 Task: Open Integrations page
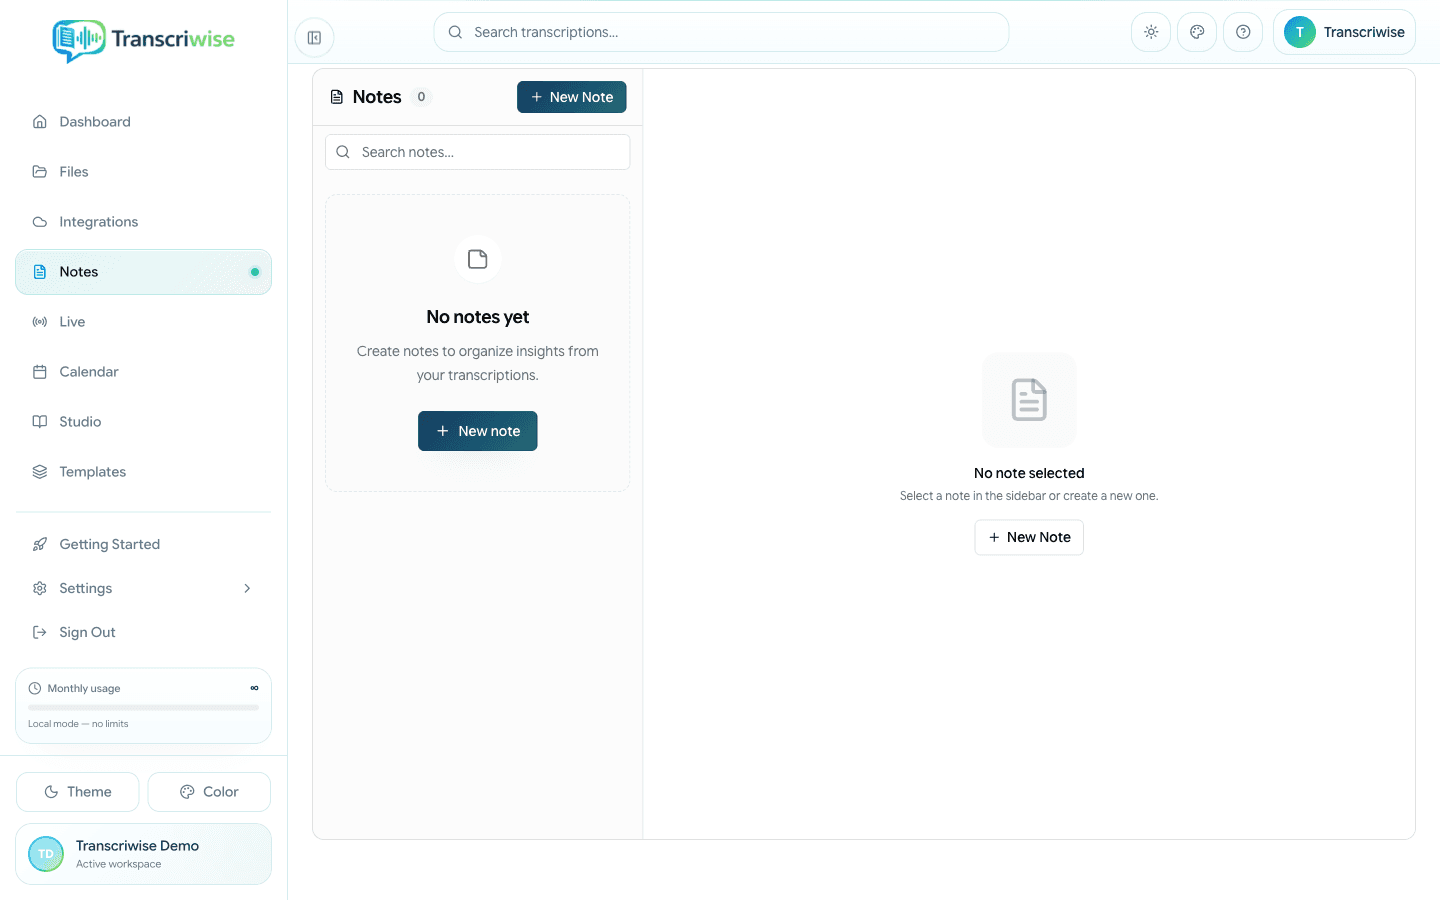(143, 222)
